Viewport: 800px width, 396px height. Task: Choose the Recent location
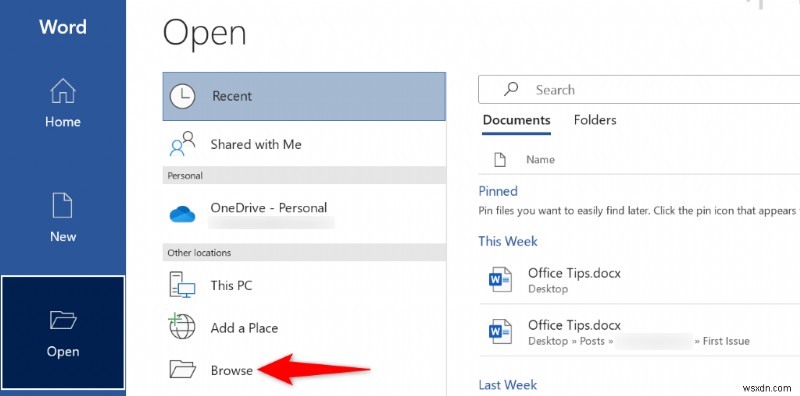click(x=304, y=96)
